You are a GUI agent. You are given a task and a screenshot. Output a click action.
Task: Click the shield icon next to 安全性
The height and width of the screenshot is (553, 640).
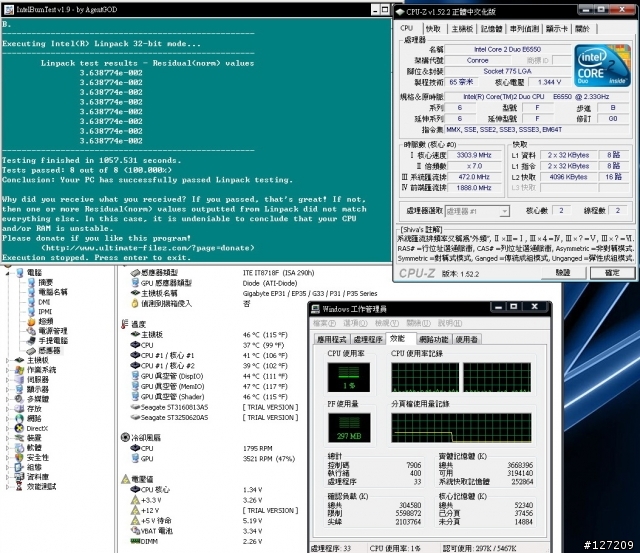pos(19,458)
